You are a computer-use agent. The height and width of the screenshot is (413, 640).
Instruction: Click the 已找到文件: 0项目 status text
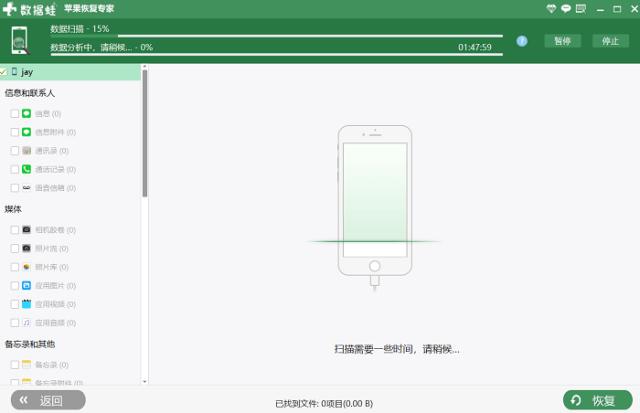click(x=324, y=404)
